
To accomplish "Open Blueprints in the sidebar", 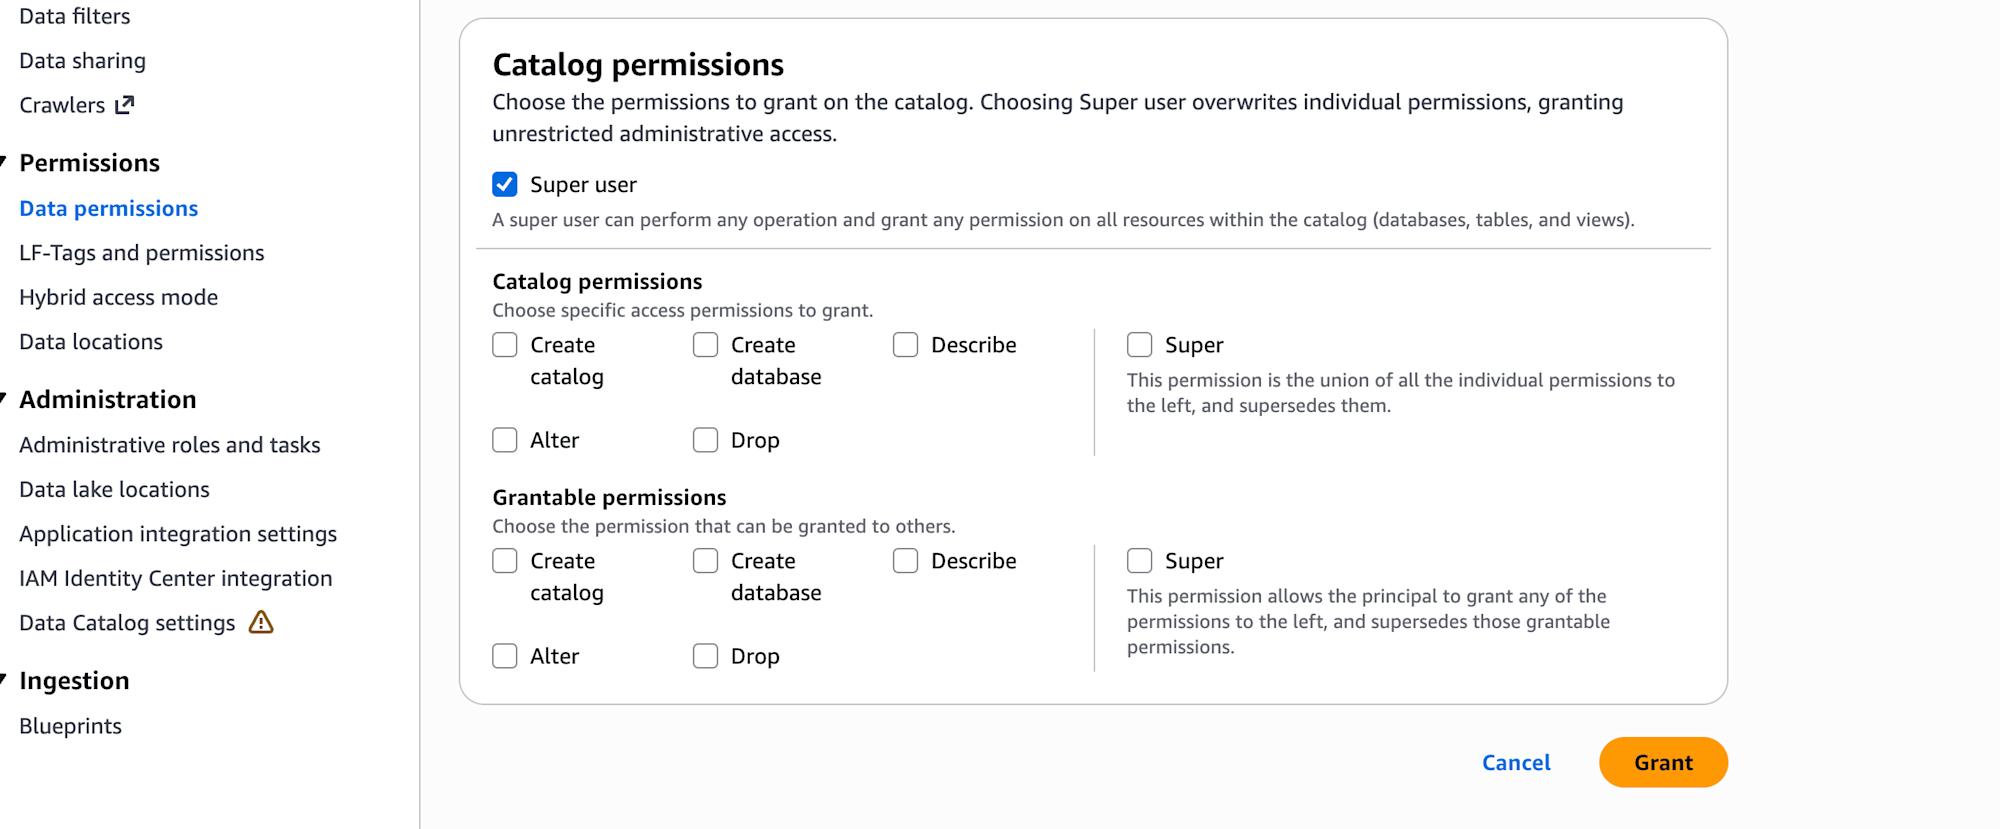I will (x=71, y=726).
